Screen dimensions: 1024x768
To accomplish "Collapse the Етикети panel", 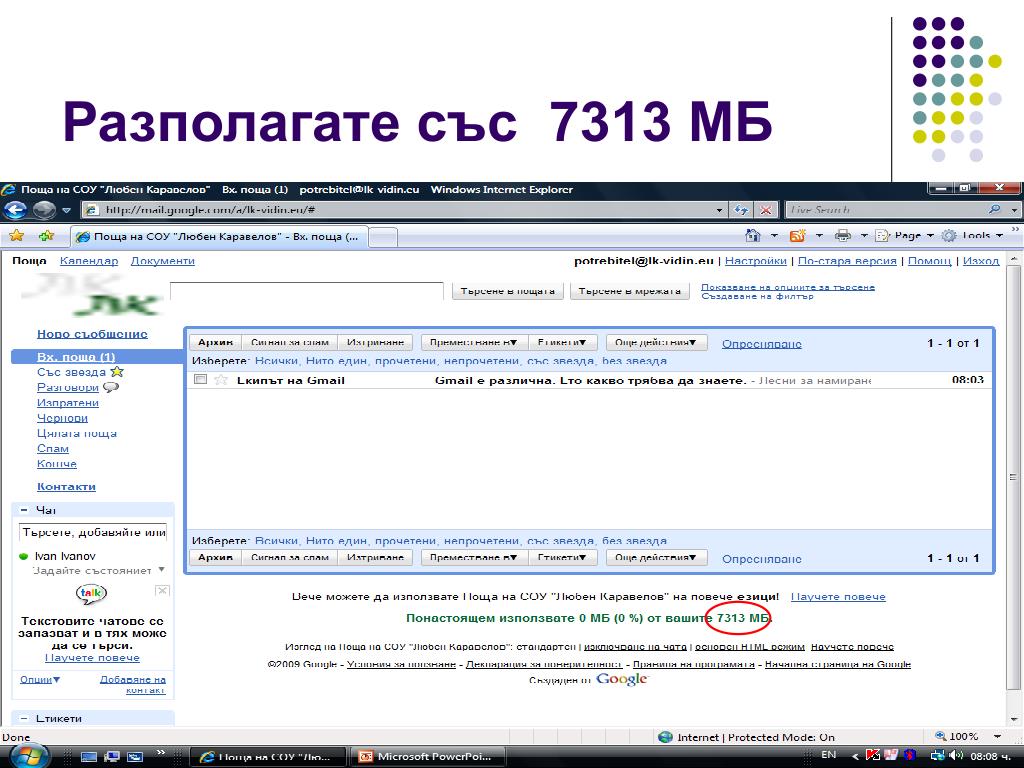I will coord(24,718).
